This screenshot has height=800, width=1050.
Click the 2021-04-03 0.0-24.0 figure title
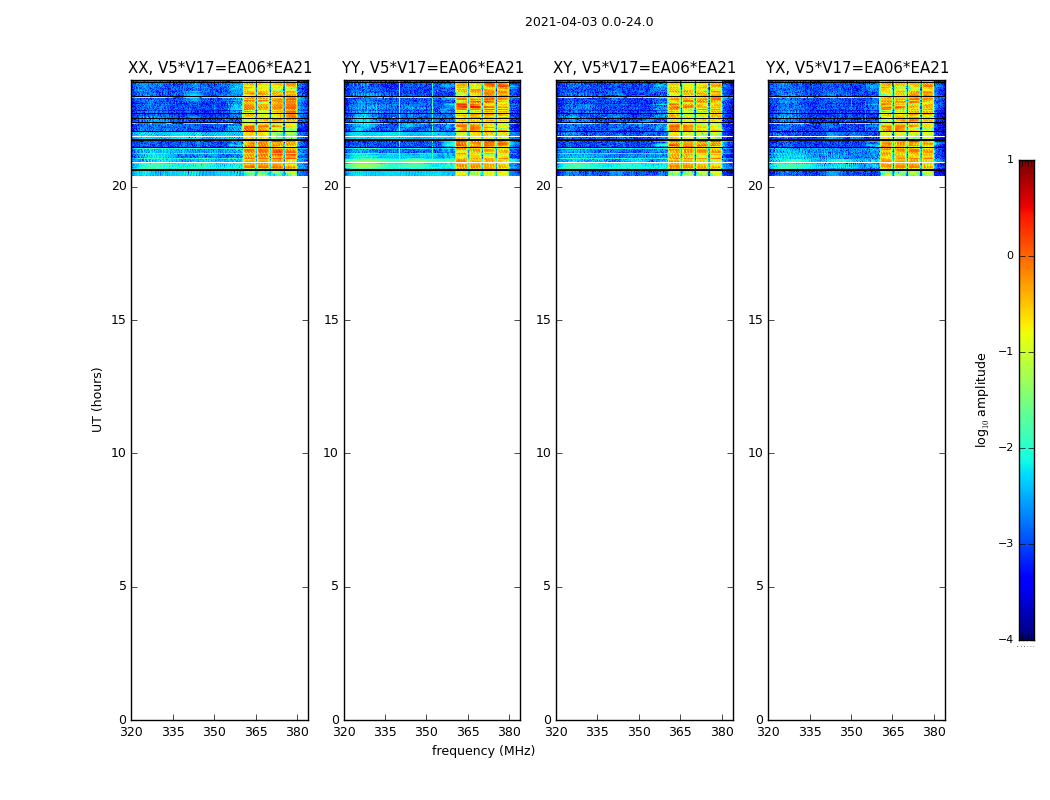(x=589, y=22)
